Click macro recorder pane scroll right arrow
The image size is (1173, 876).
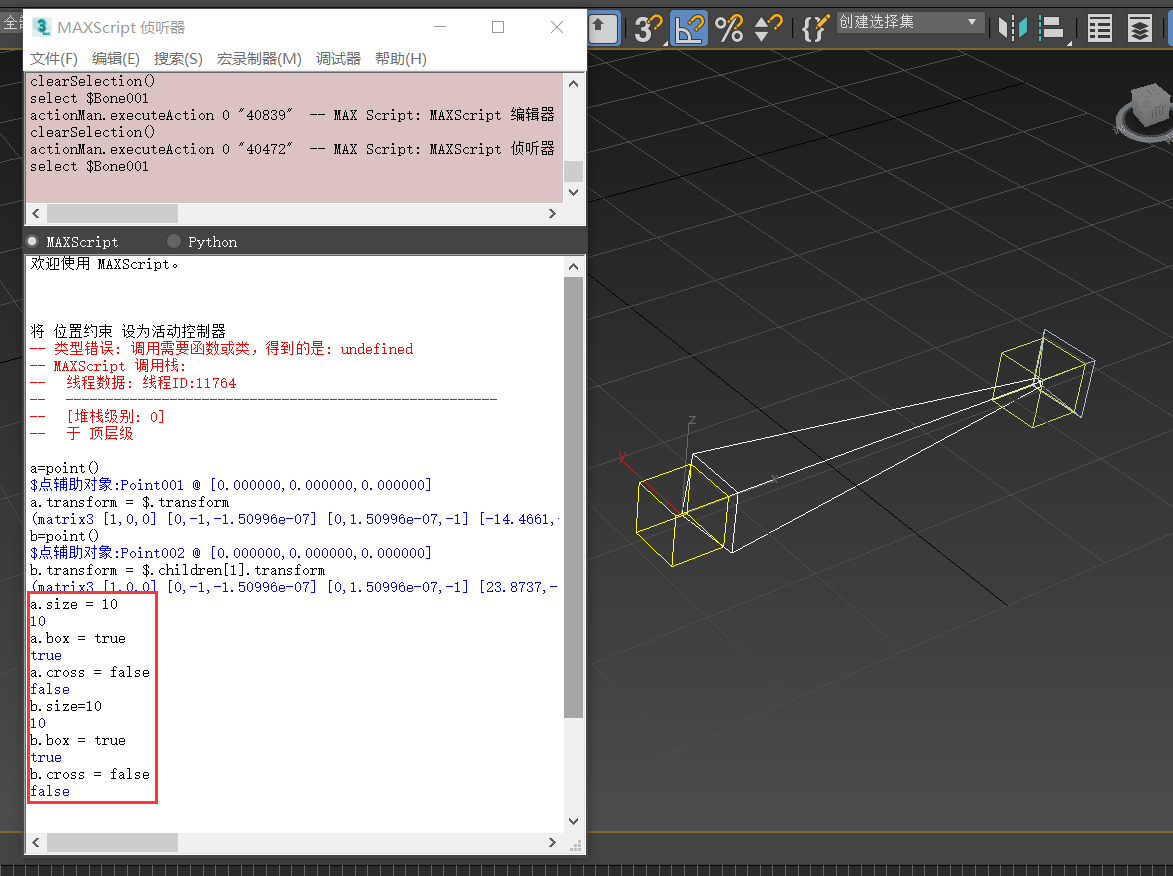pyautogui.click(x=552, y=213)
